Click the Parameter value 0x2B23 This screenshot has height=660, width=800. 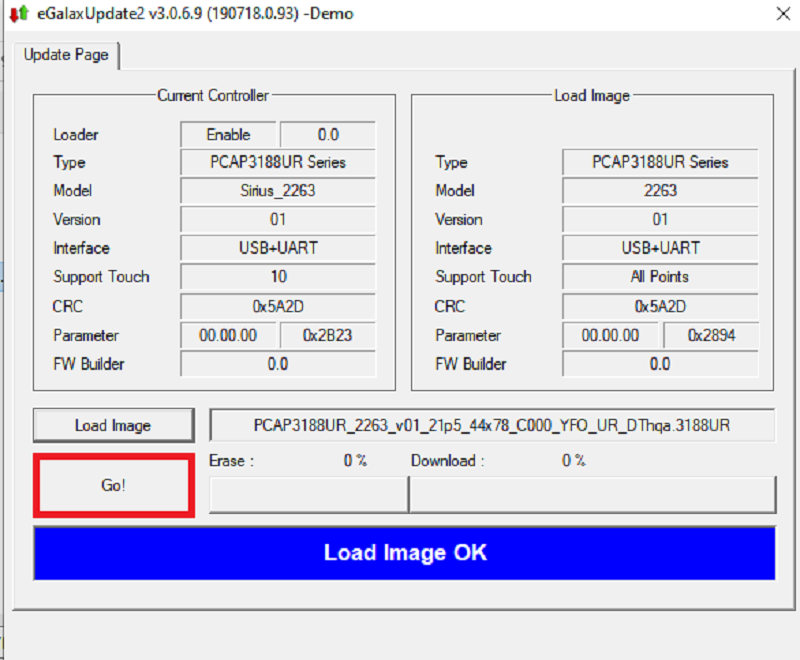pyautogui.click(x=327, y=336)
